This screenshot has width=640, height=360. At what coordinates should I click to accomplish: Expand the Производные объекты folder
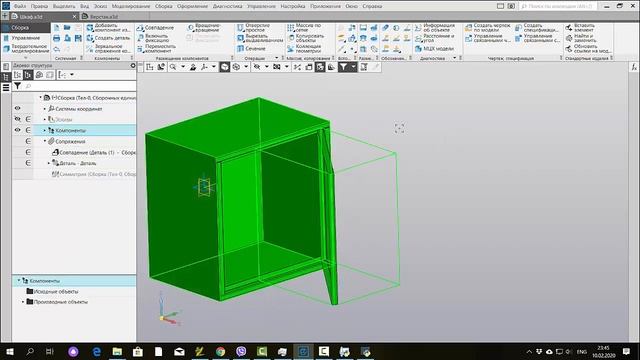click(x=23, y=302)
